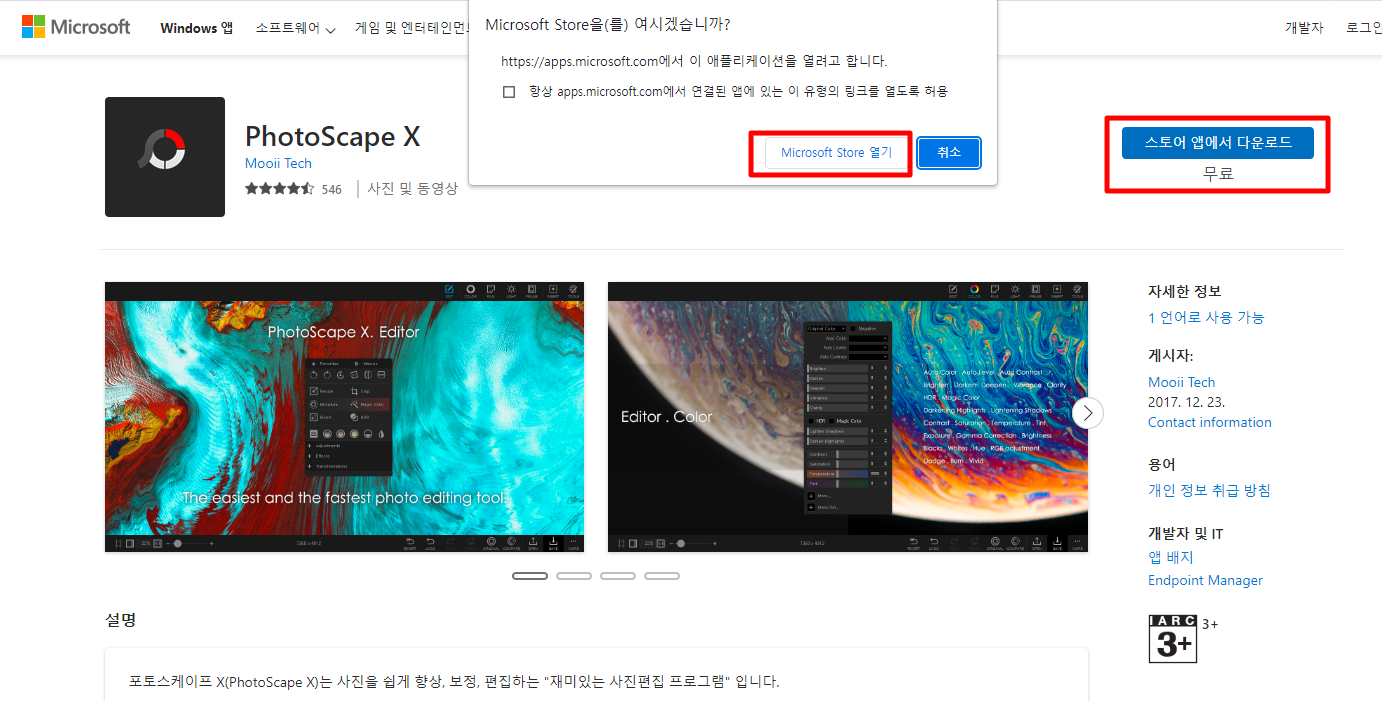
Task: Open the Editor Color screenshot
Action: pyautogui.click(x=848, y=417)
